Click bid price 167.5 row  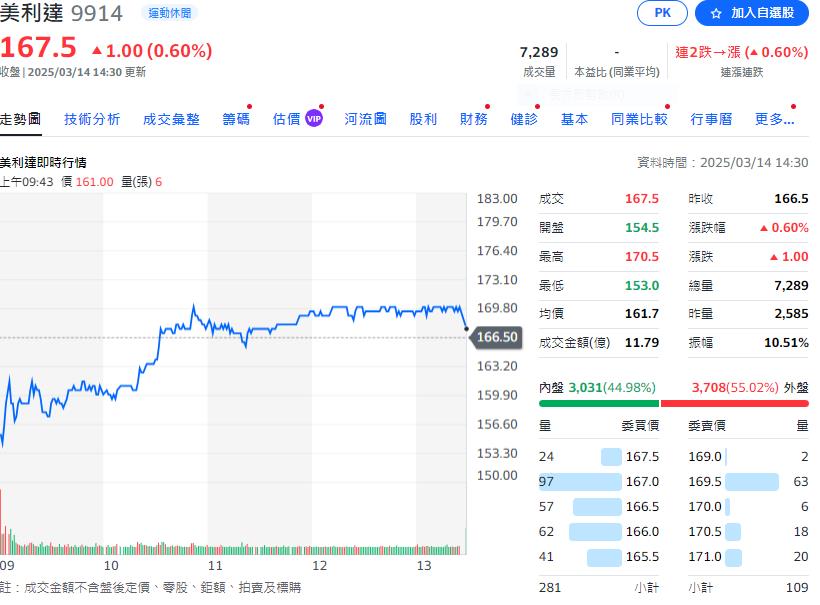pos(599,456)
